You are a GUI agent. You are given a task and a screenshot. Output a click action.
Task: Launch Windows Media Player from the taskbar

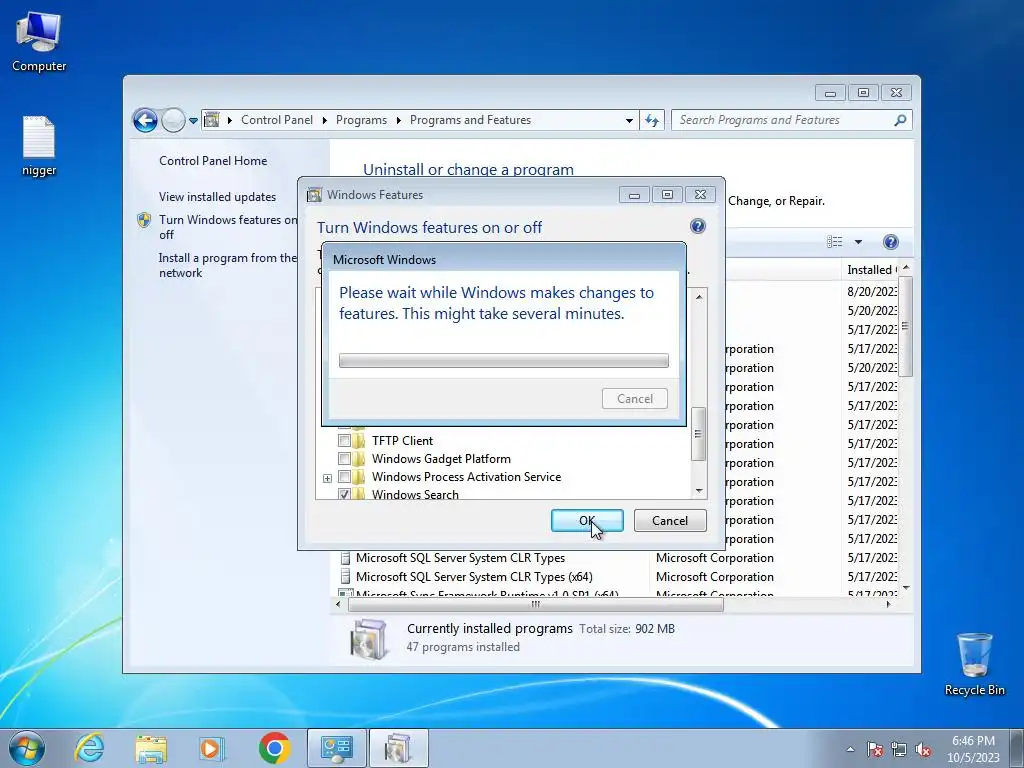[211, 748]
